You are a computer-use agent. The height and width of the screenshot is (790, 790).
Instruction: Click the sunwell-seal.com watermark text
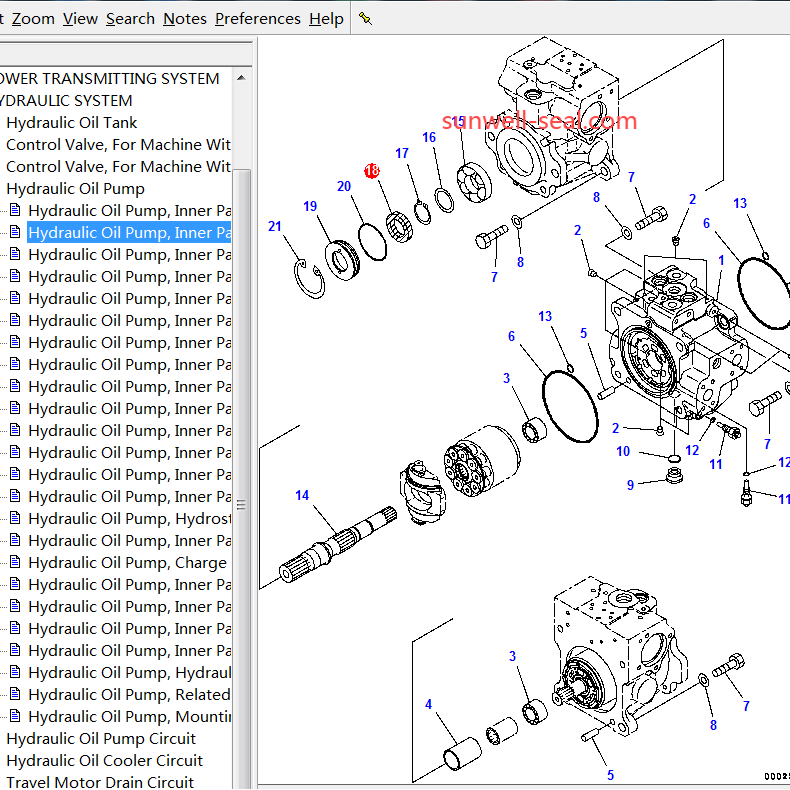pyautogui.click(x=539, y=121)
